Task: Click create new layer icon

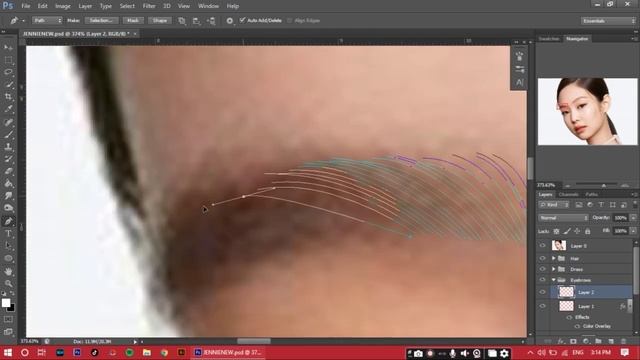Action: pyautogui.click(x=611, y=341)
